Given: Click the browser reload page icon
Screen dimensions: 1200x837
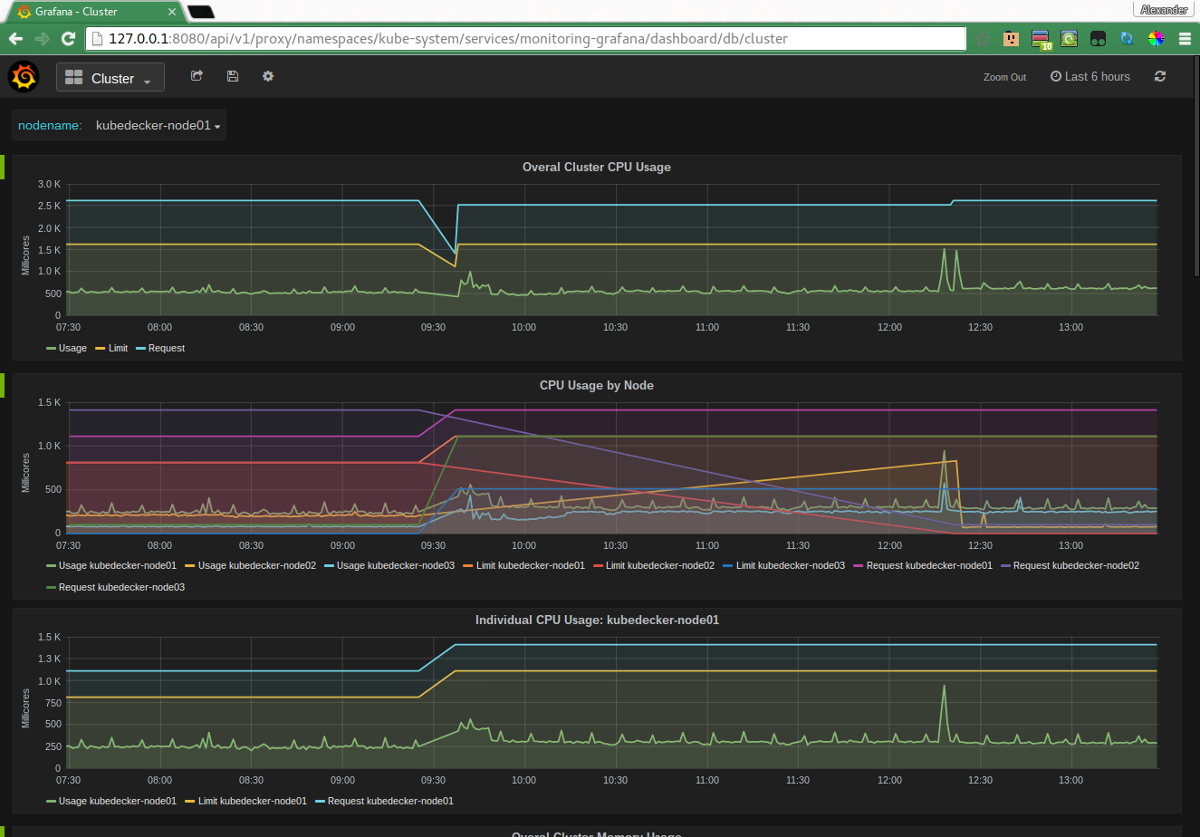Looking at the screenshot, I should click(67, 38).
